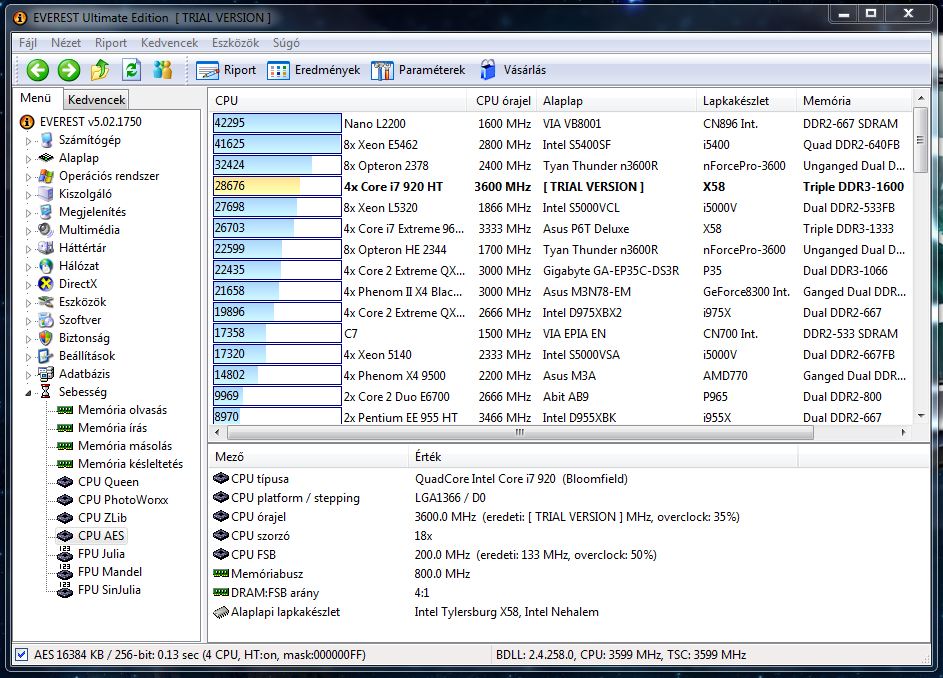Select the Memória olvasás benchmark icon

[x=64, y=410]
